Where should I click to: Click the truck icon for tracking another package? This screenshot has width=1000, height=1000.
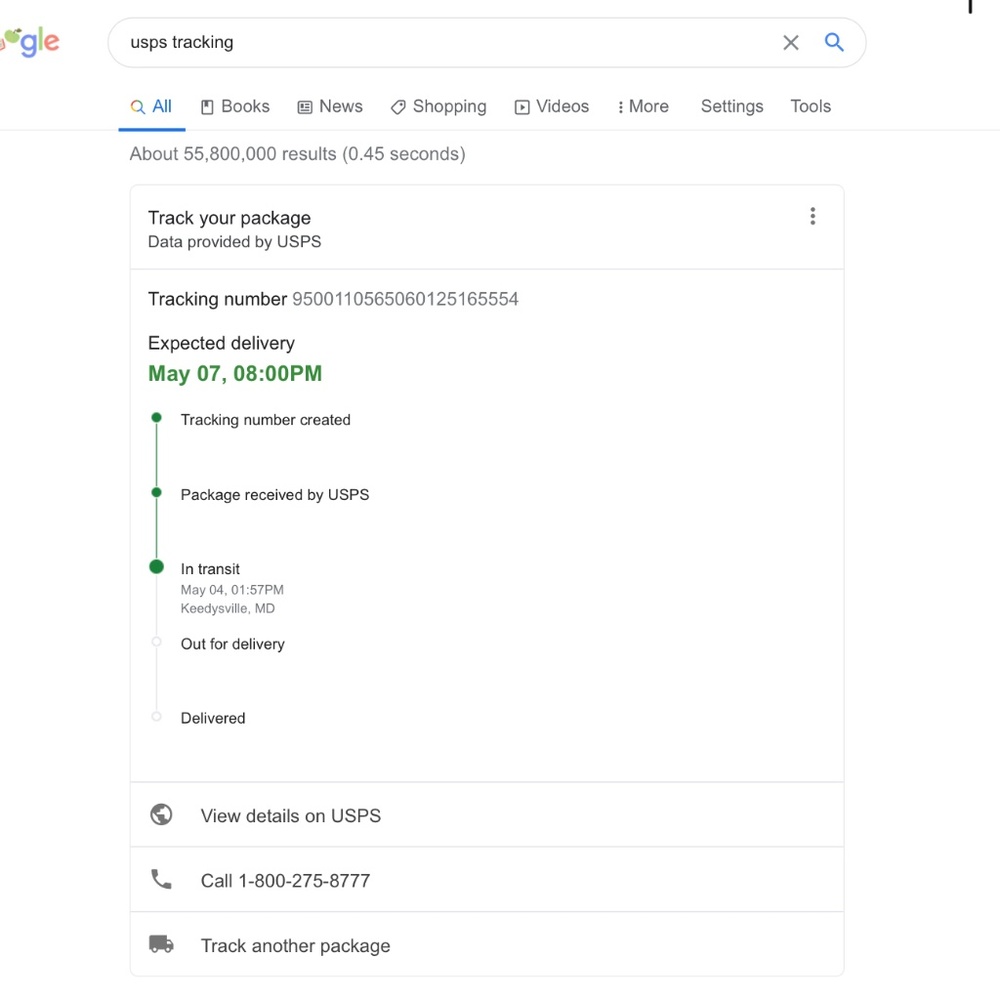tap(161, 945)
